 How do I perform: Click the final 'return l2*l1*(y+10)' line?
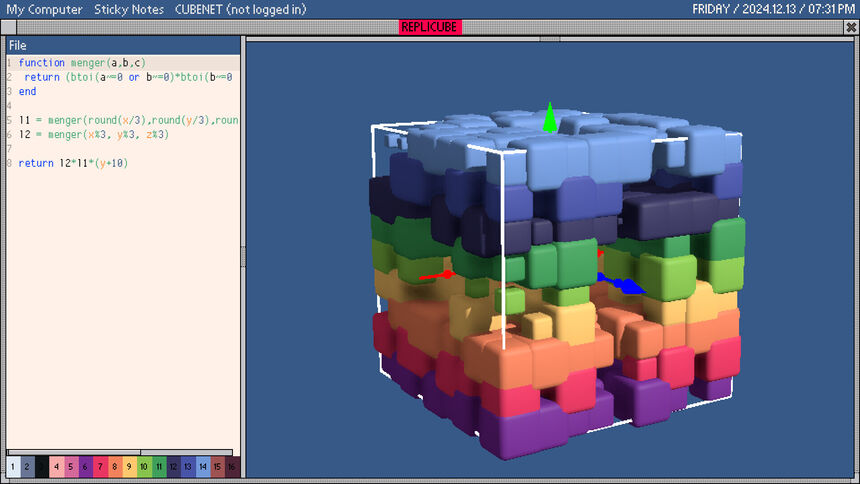tap(72, 163)
